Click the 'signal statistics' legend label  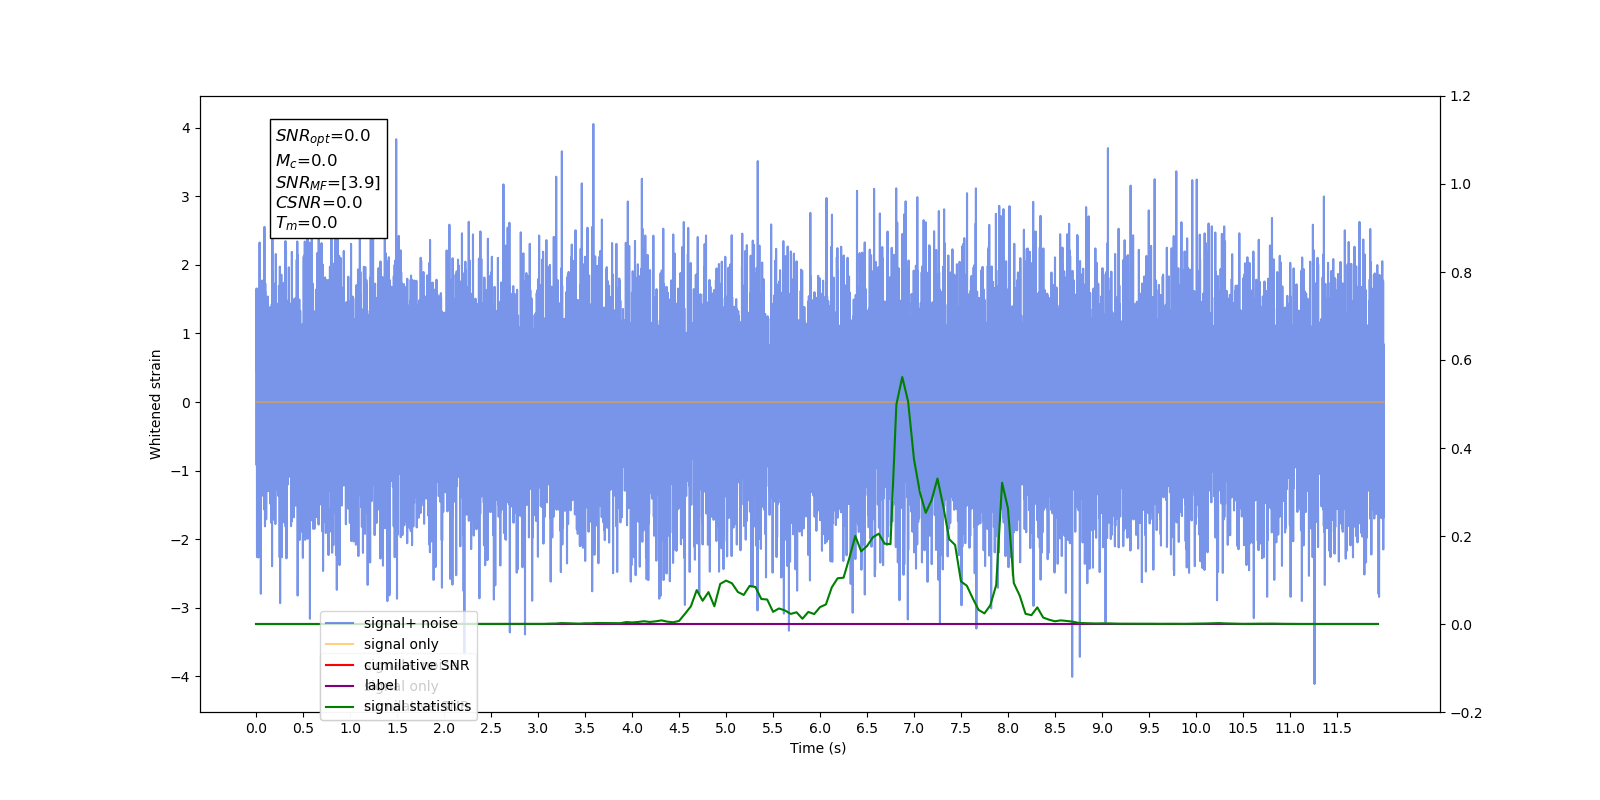pyautogui.click(x=417, y=706)
